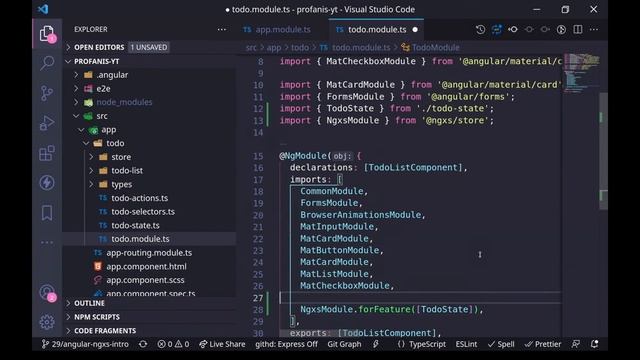Open app-routing.module.ts file
640x360 pixels.
[149, 253]
